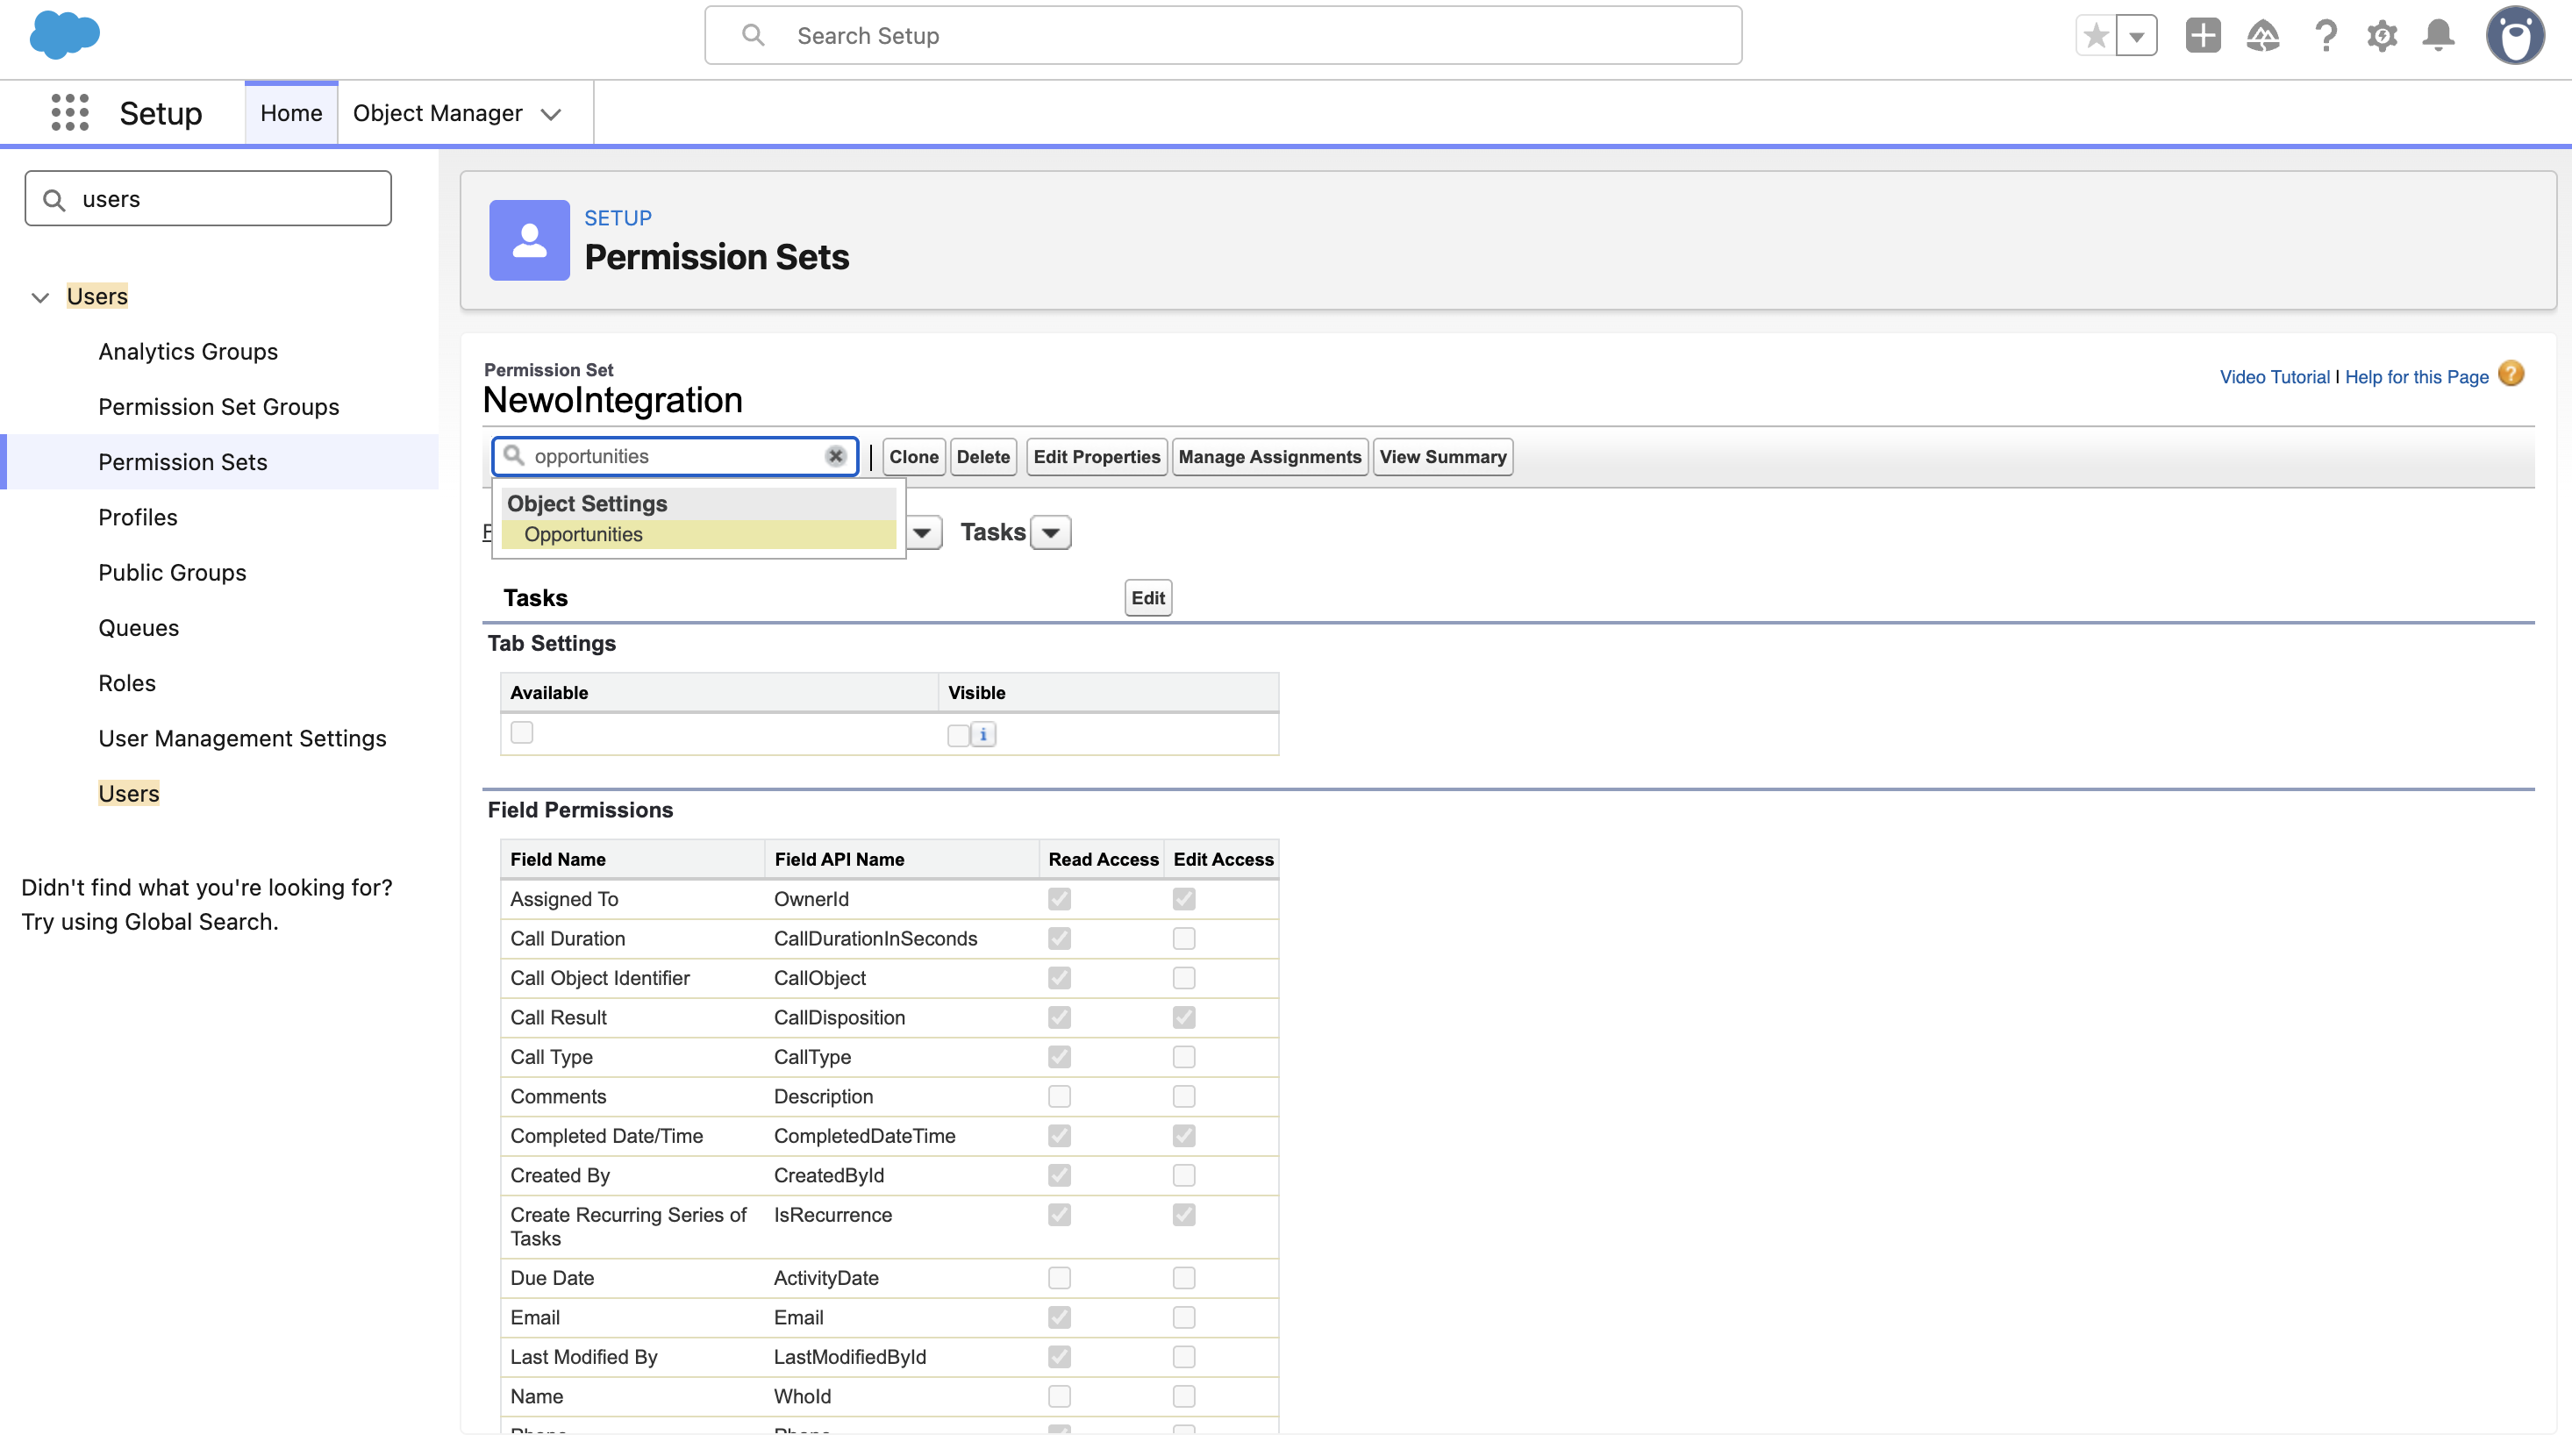
Task: Toggle the Visible tab setting checkbox
Action: 958,735
